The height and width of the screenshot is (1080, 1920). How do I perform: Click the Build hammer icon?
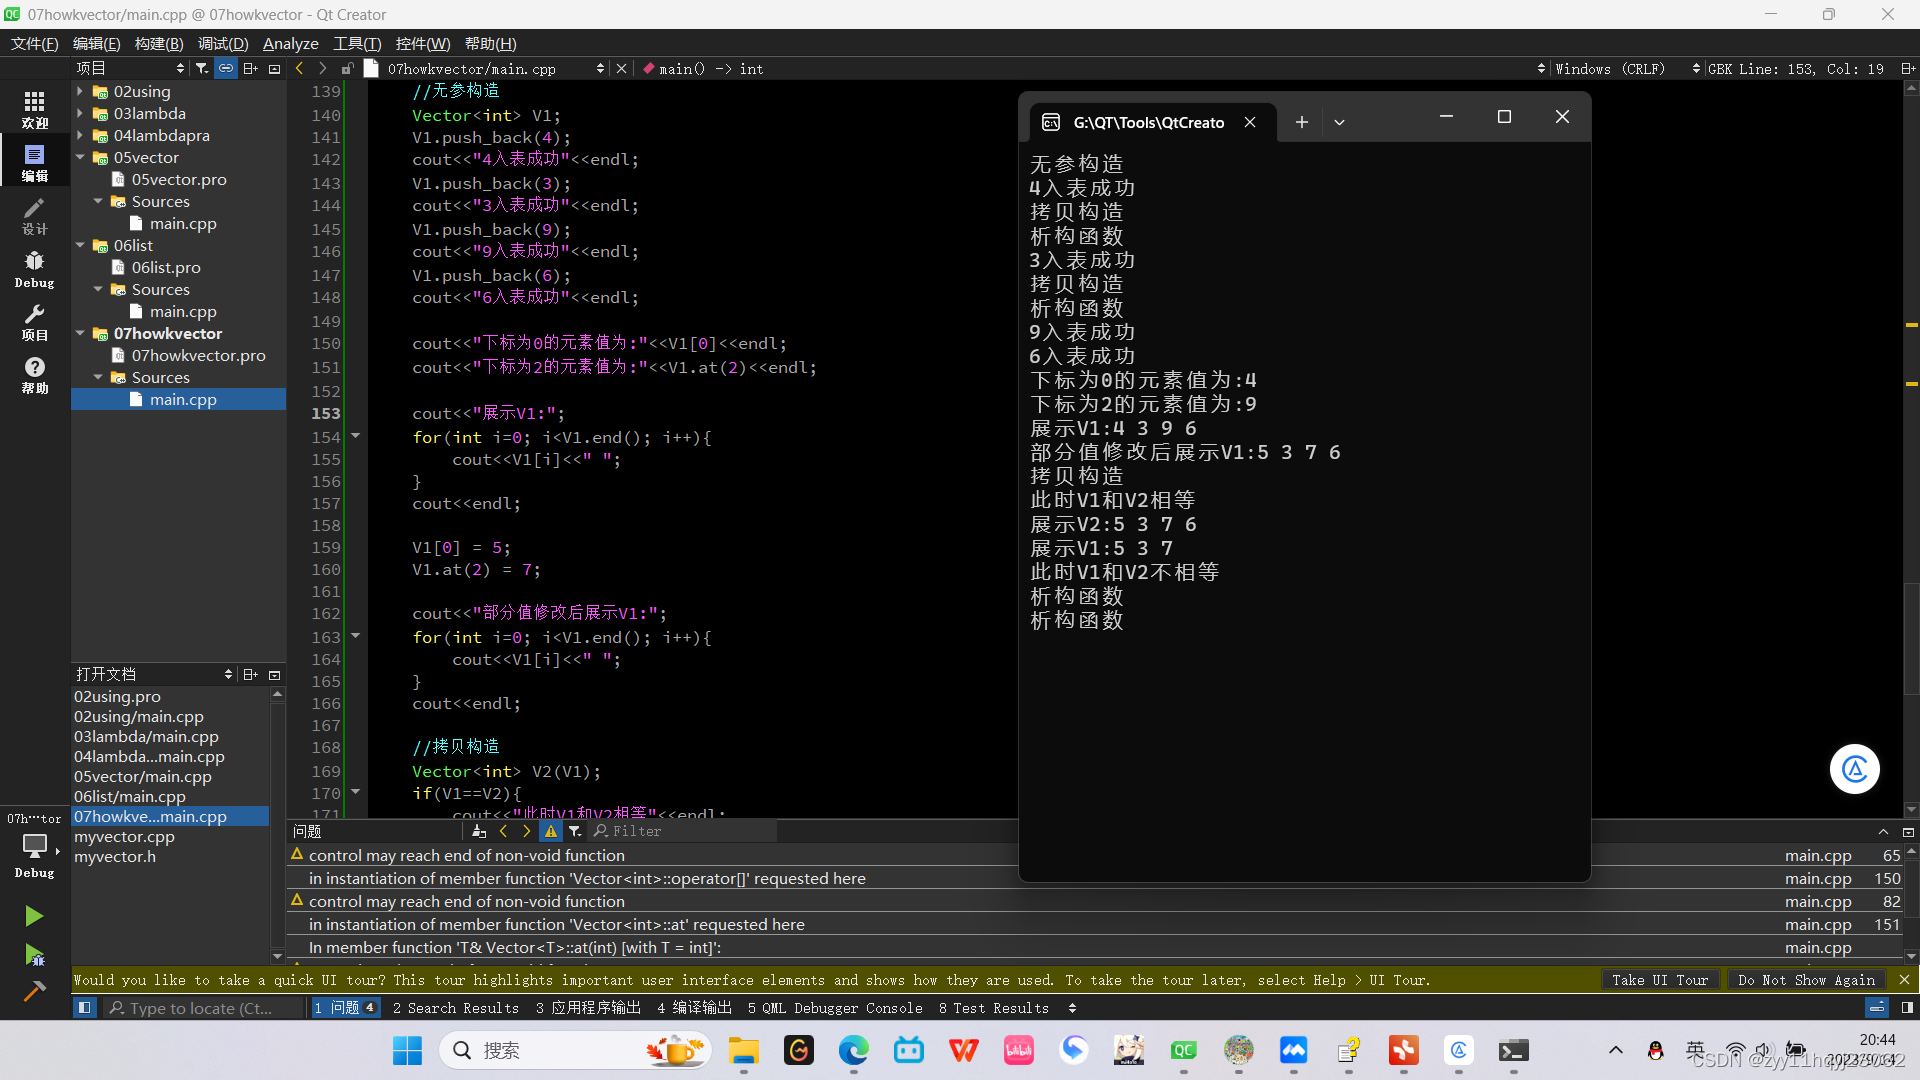[x=34, y=991]
